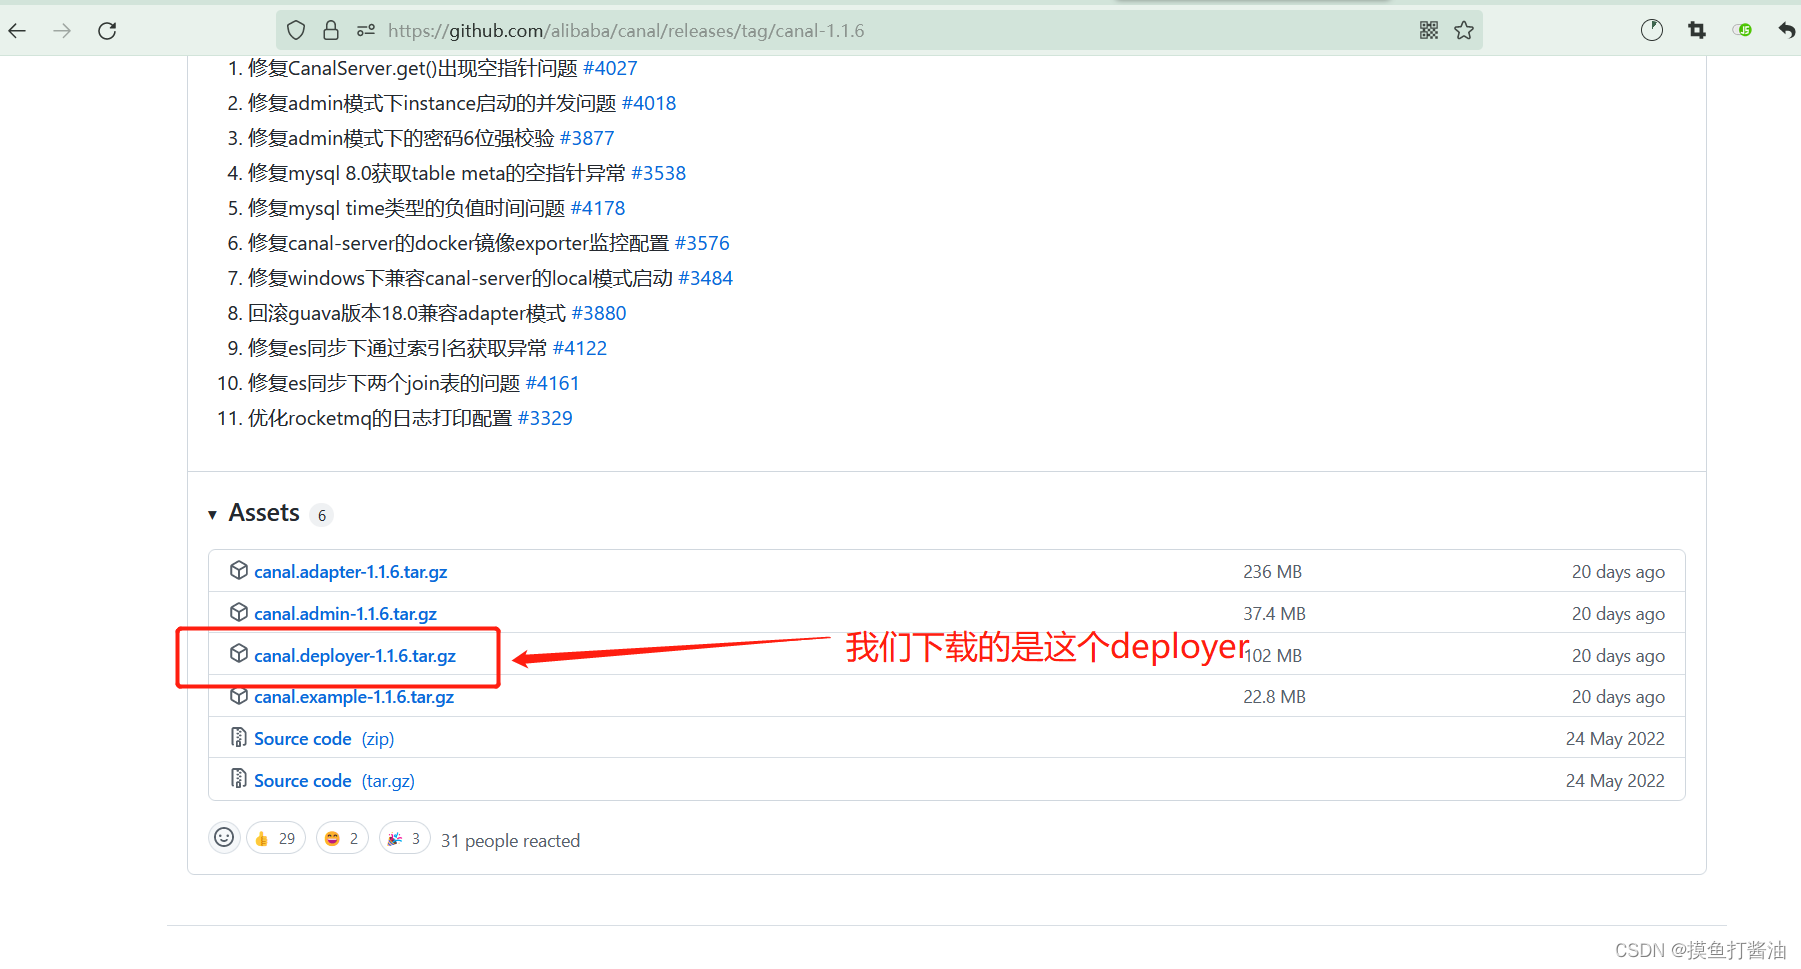Screen dimensions: 1801x969
Task: Reload the current GitHub page
Action: coord(107,31)
